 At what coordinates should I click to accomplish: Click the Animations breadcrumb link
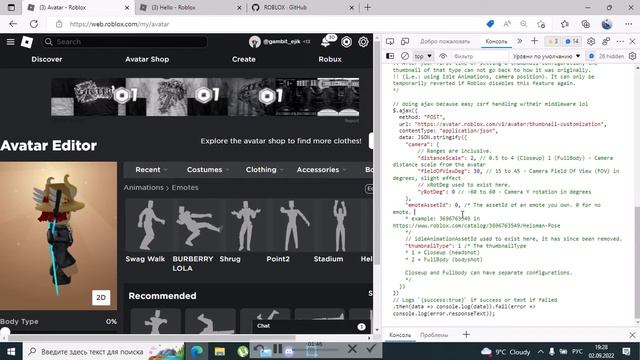click(x=143, y=187)
